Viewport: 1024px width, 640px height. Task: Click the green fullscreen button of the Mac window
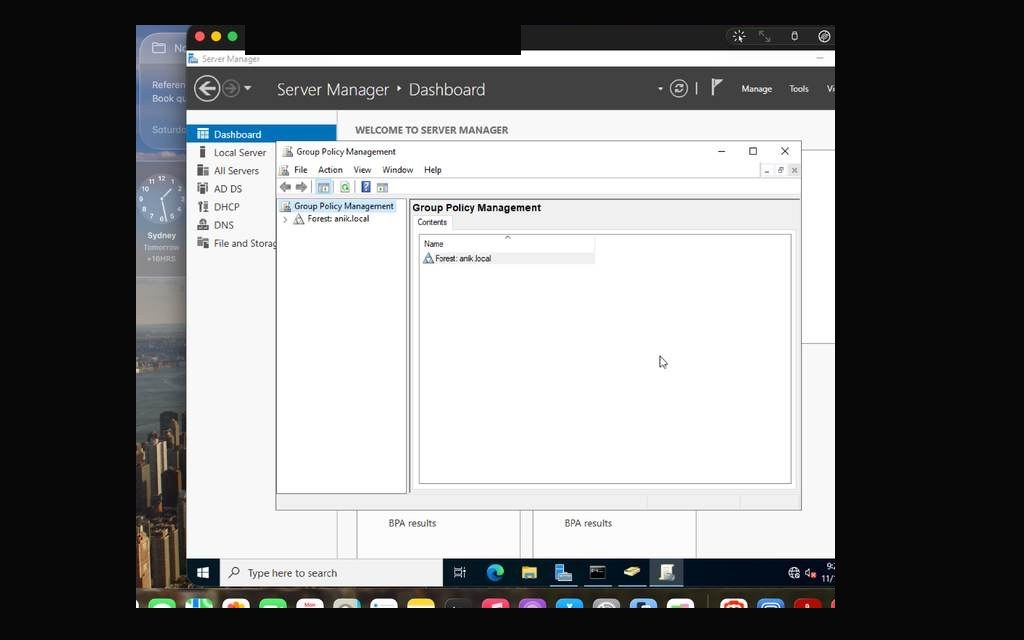click(x=232, y=37)
